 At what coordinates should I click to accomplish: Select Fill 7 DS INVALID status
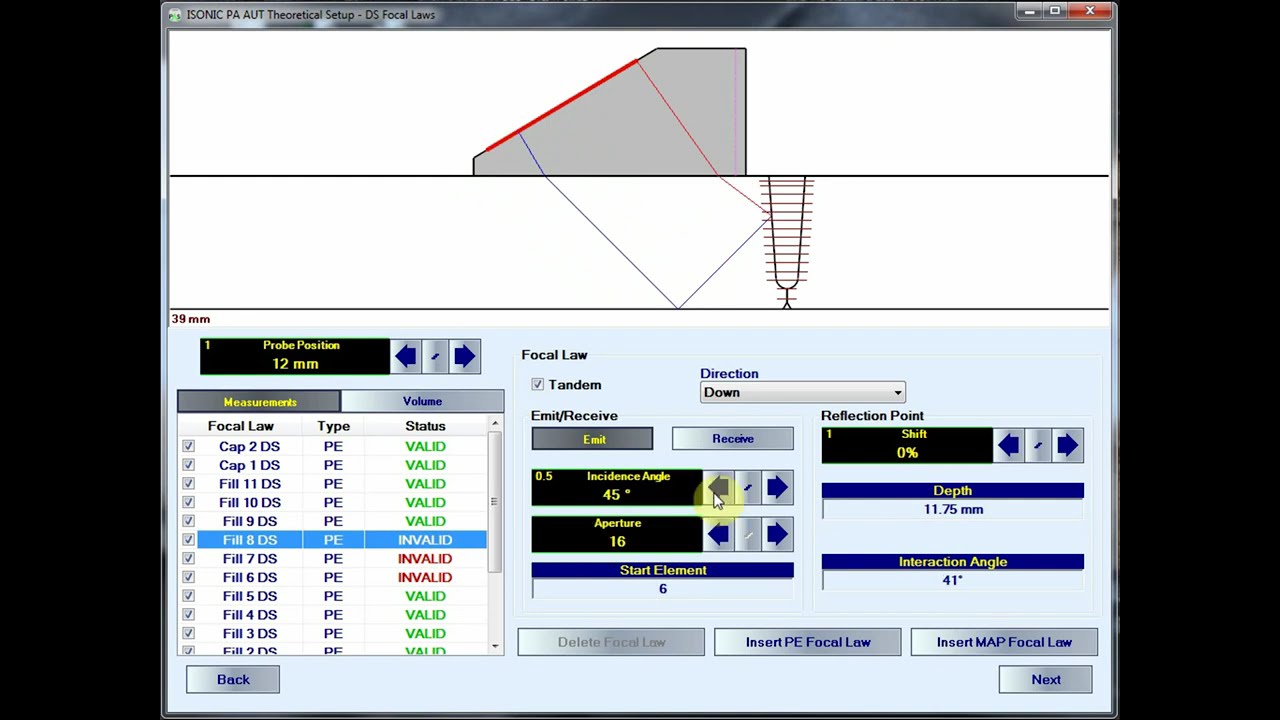tap(425, 559)
